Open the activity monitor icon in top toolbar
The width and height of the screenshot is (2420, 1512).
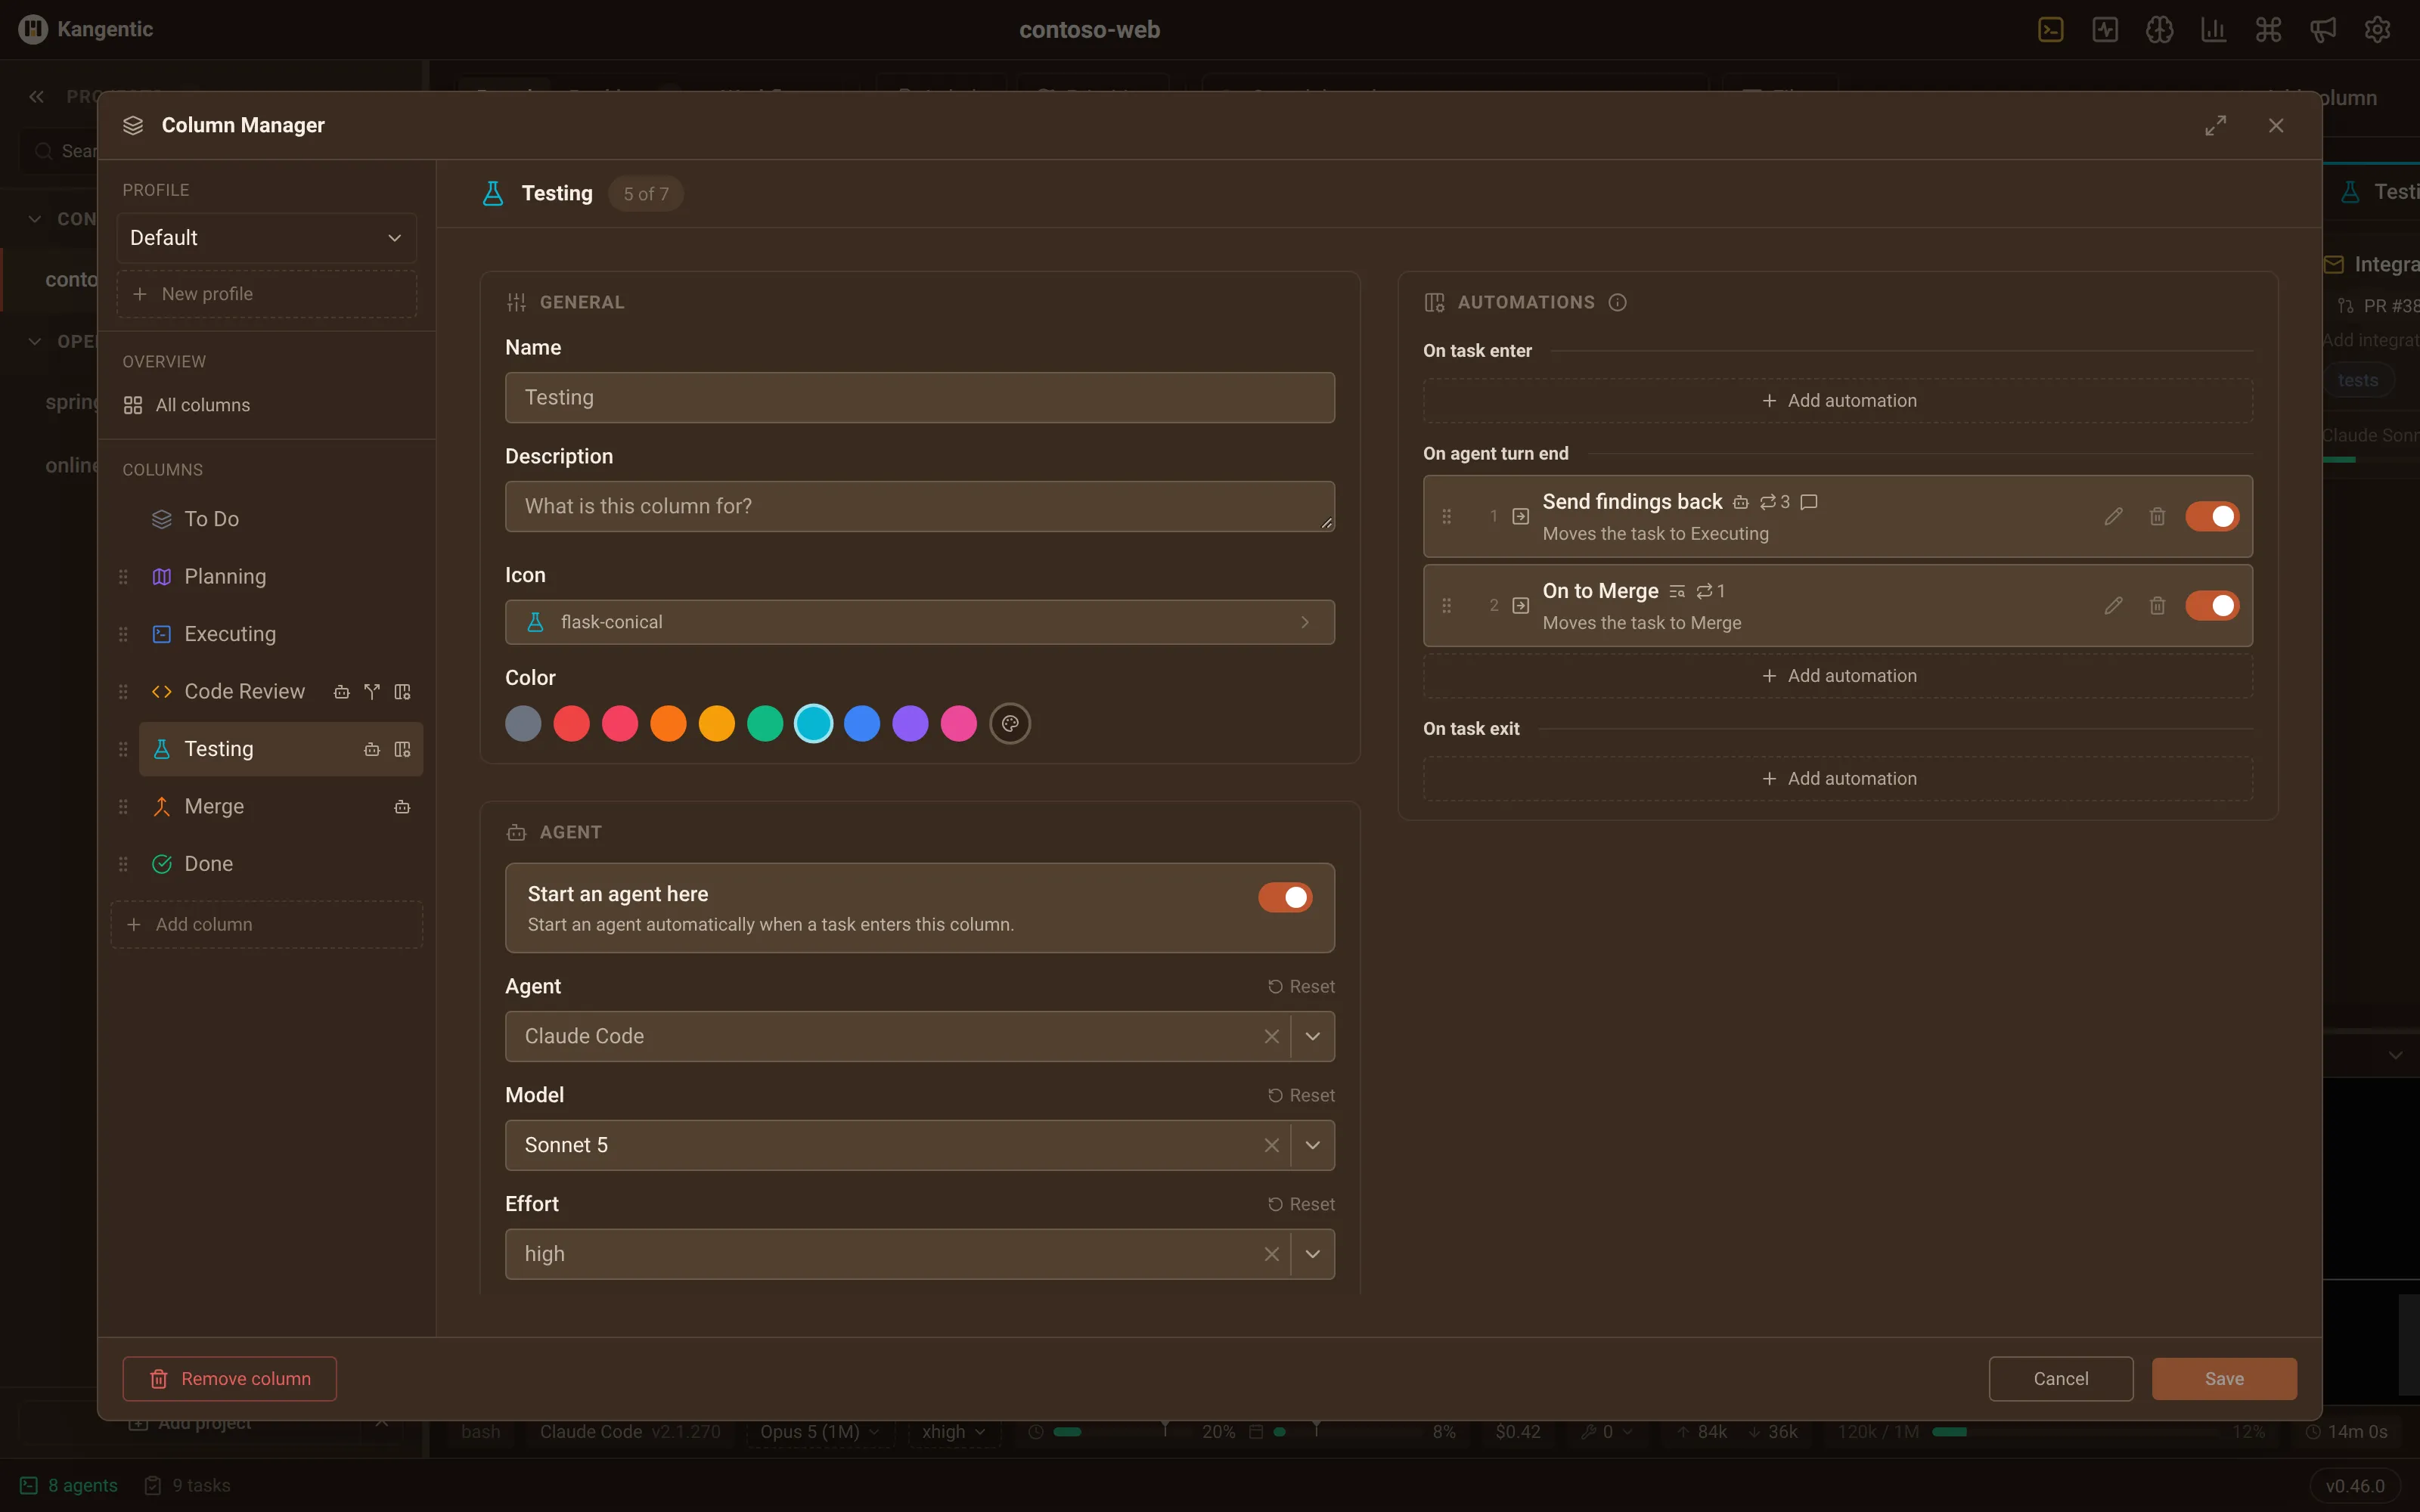[2105, 30]
